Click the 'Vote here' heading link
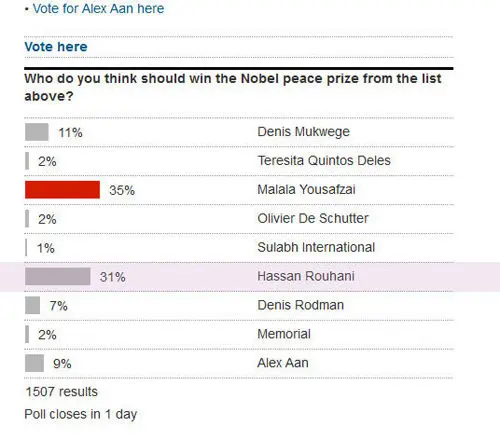The width and height of the screenshot is (500, 440). (56, 47)
